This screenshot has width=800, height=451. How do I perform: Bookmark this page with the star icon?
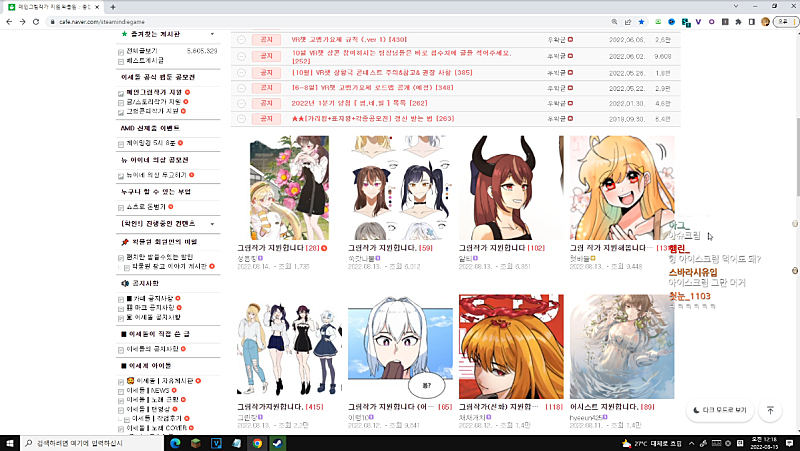[641, 21]
